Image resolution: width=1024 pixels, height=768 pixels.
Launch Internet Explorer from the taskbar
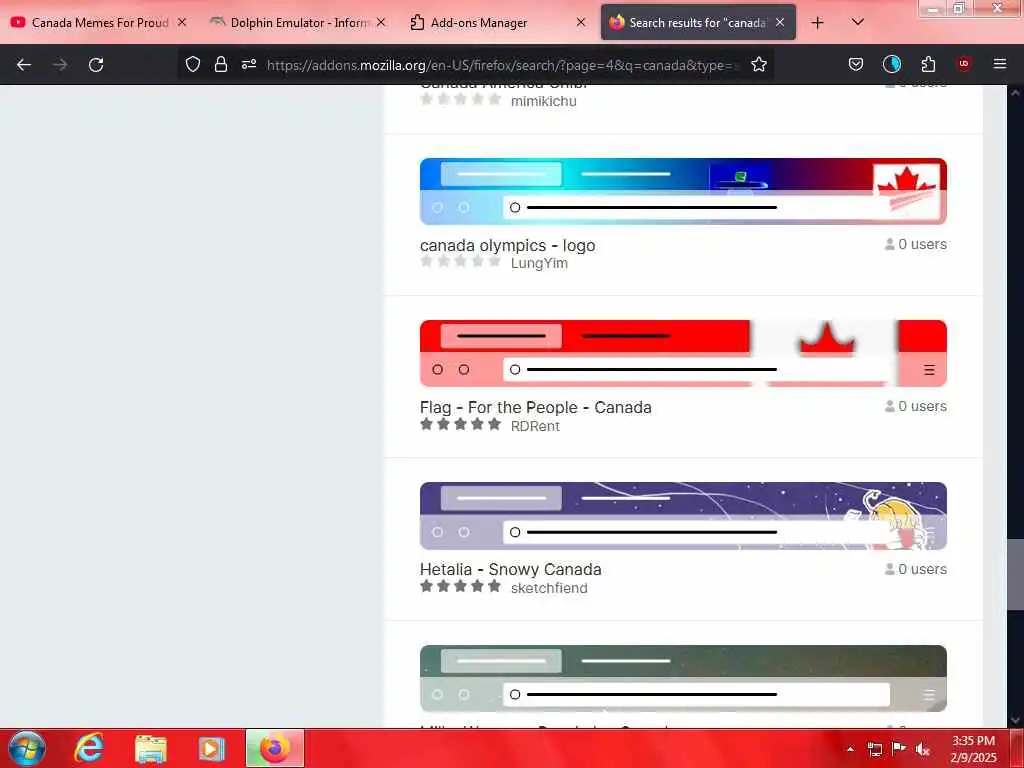click(89, 748)
